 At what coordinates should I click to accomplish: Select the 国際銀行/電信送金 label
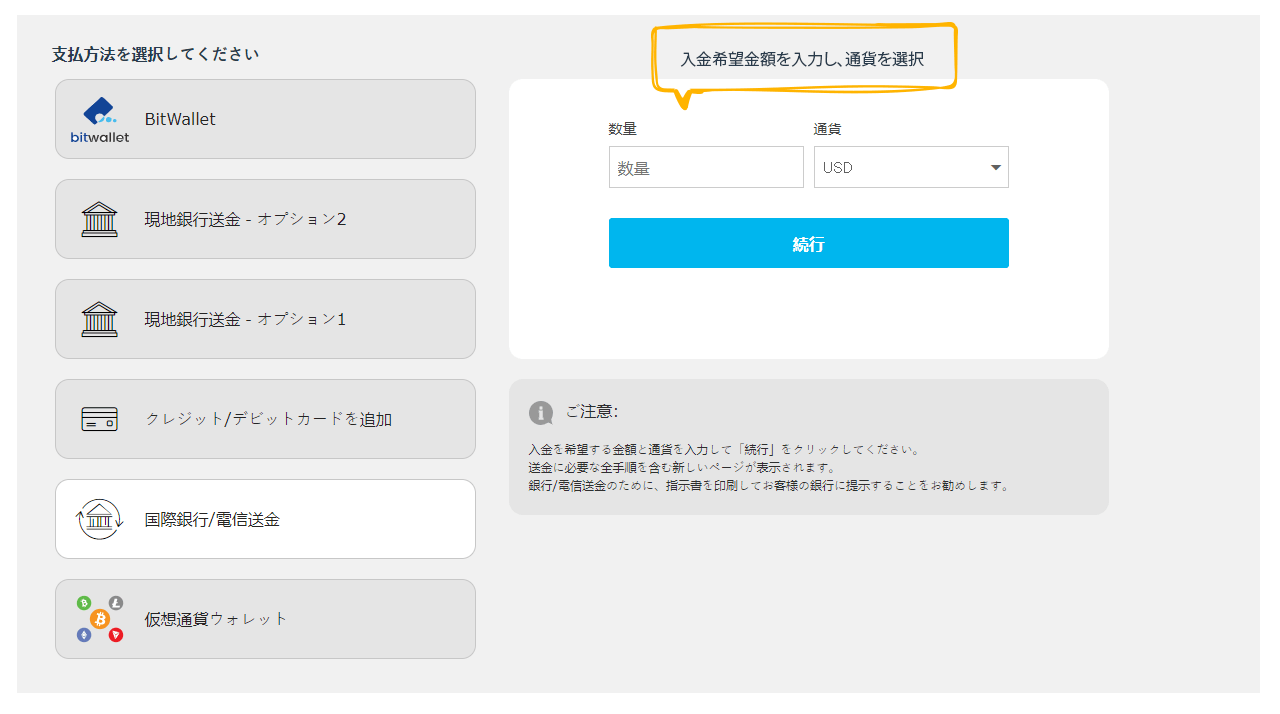pyautogui.click(x=212, y=519)
